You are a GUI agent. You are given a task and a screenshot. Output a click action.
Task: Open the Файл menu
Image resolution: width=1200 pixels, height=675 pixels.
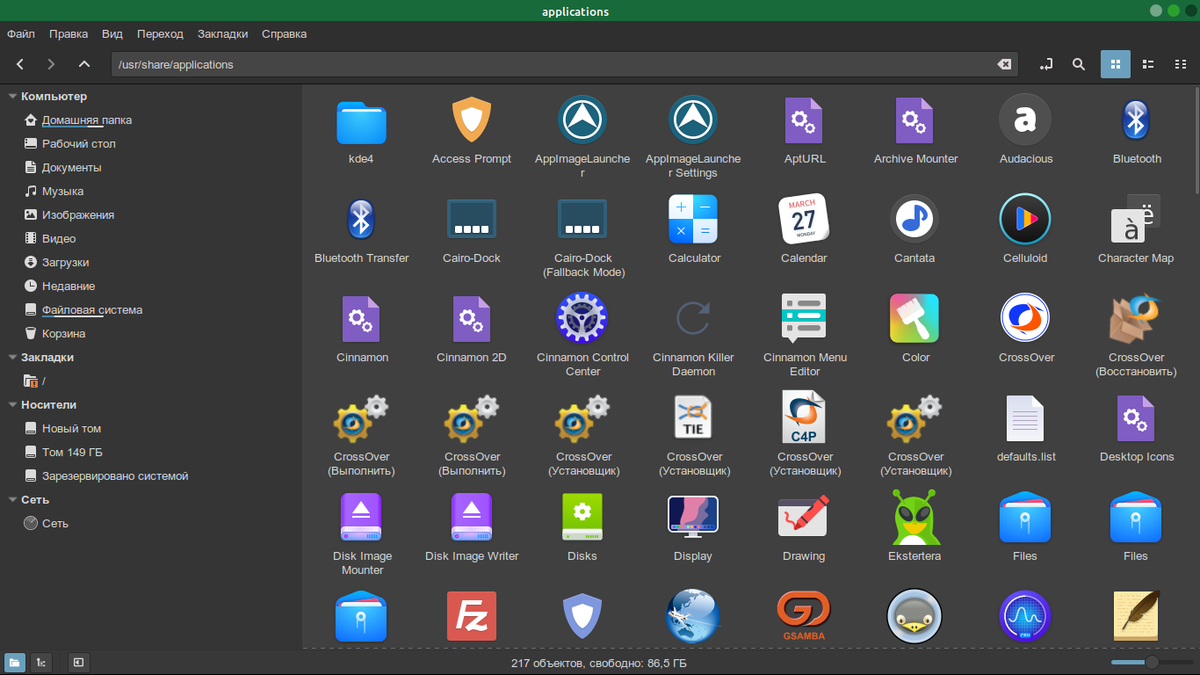pyautogui.click(x=21, y=34)
